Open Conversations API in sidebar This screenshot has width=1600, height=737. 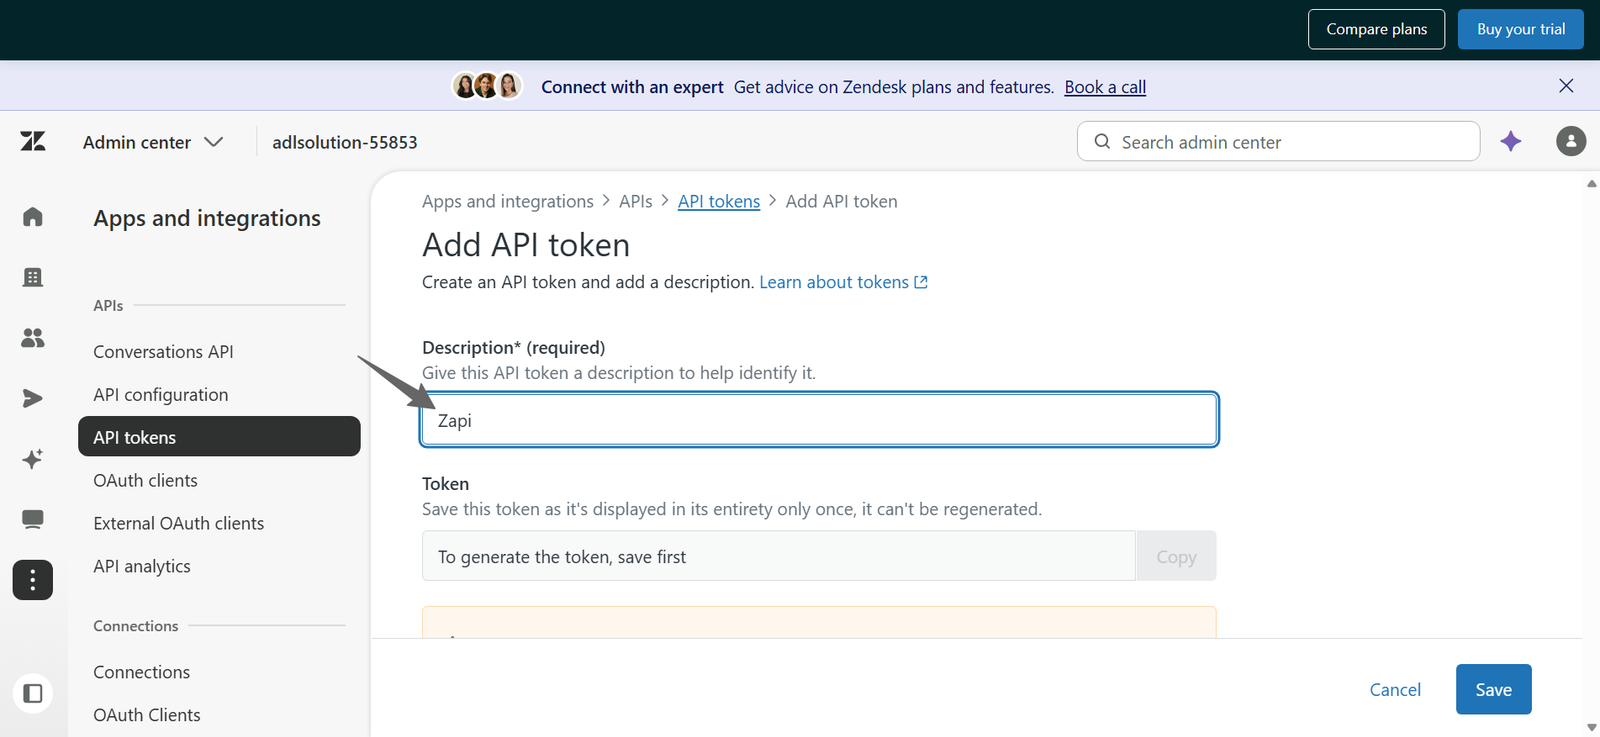pos(163,352)
